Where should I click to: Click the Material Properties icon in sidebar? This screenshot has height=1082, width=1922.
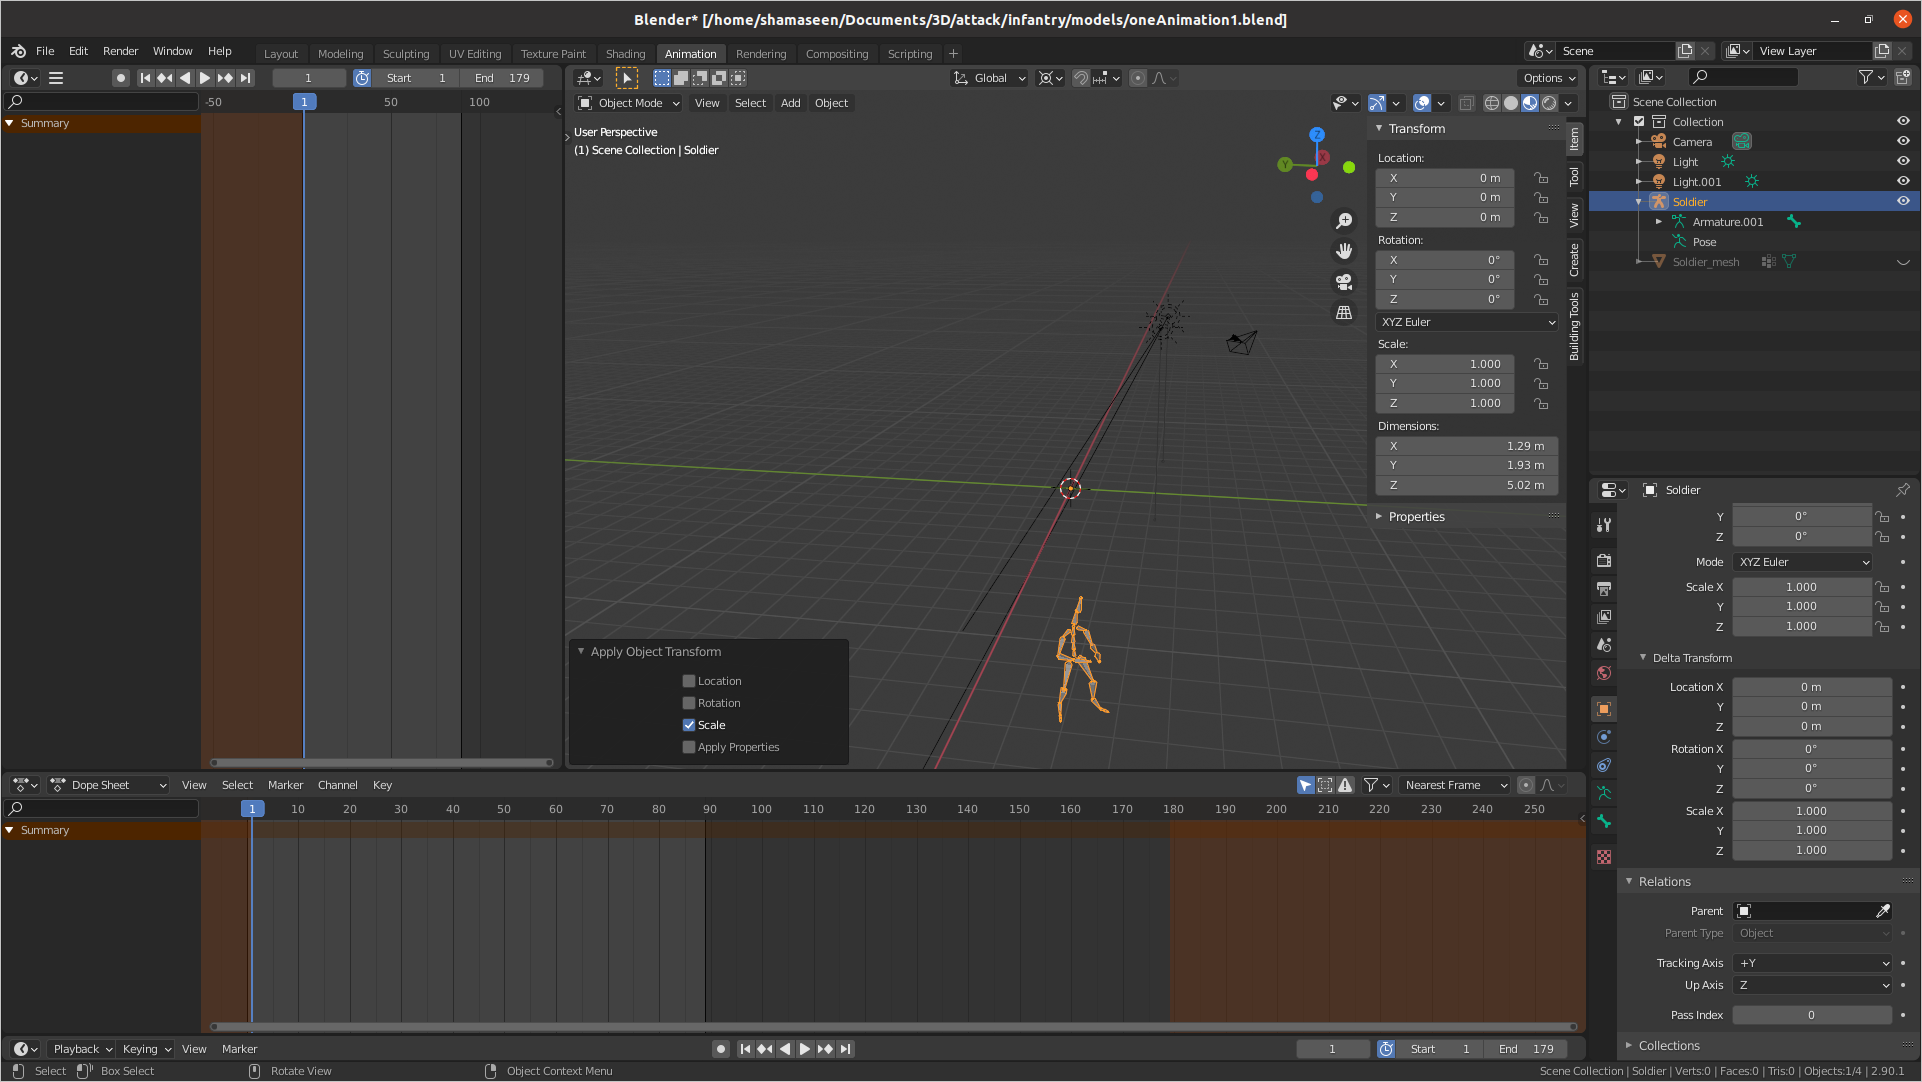[x=1605, y=855]
